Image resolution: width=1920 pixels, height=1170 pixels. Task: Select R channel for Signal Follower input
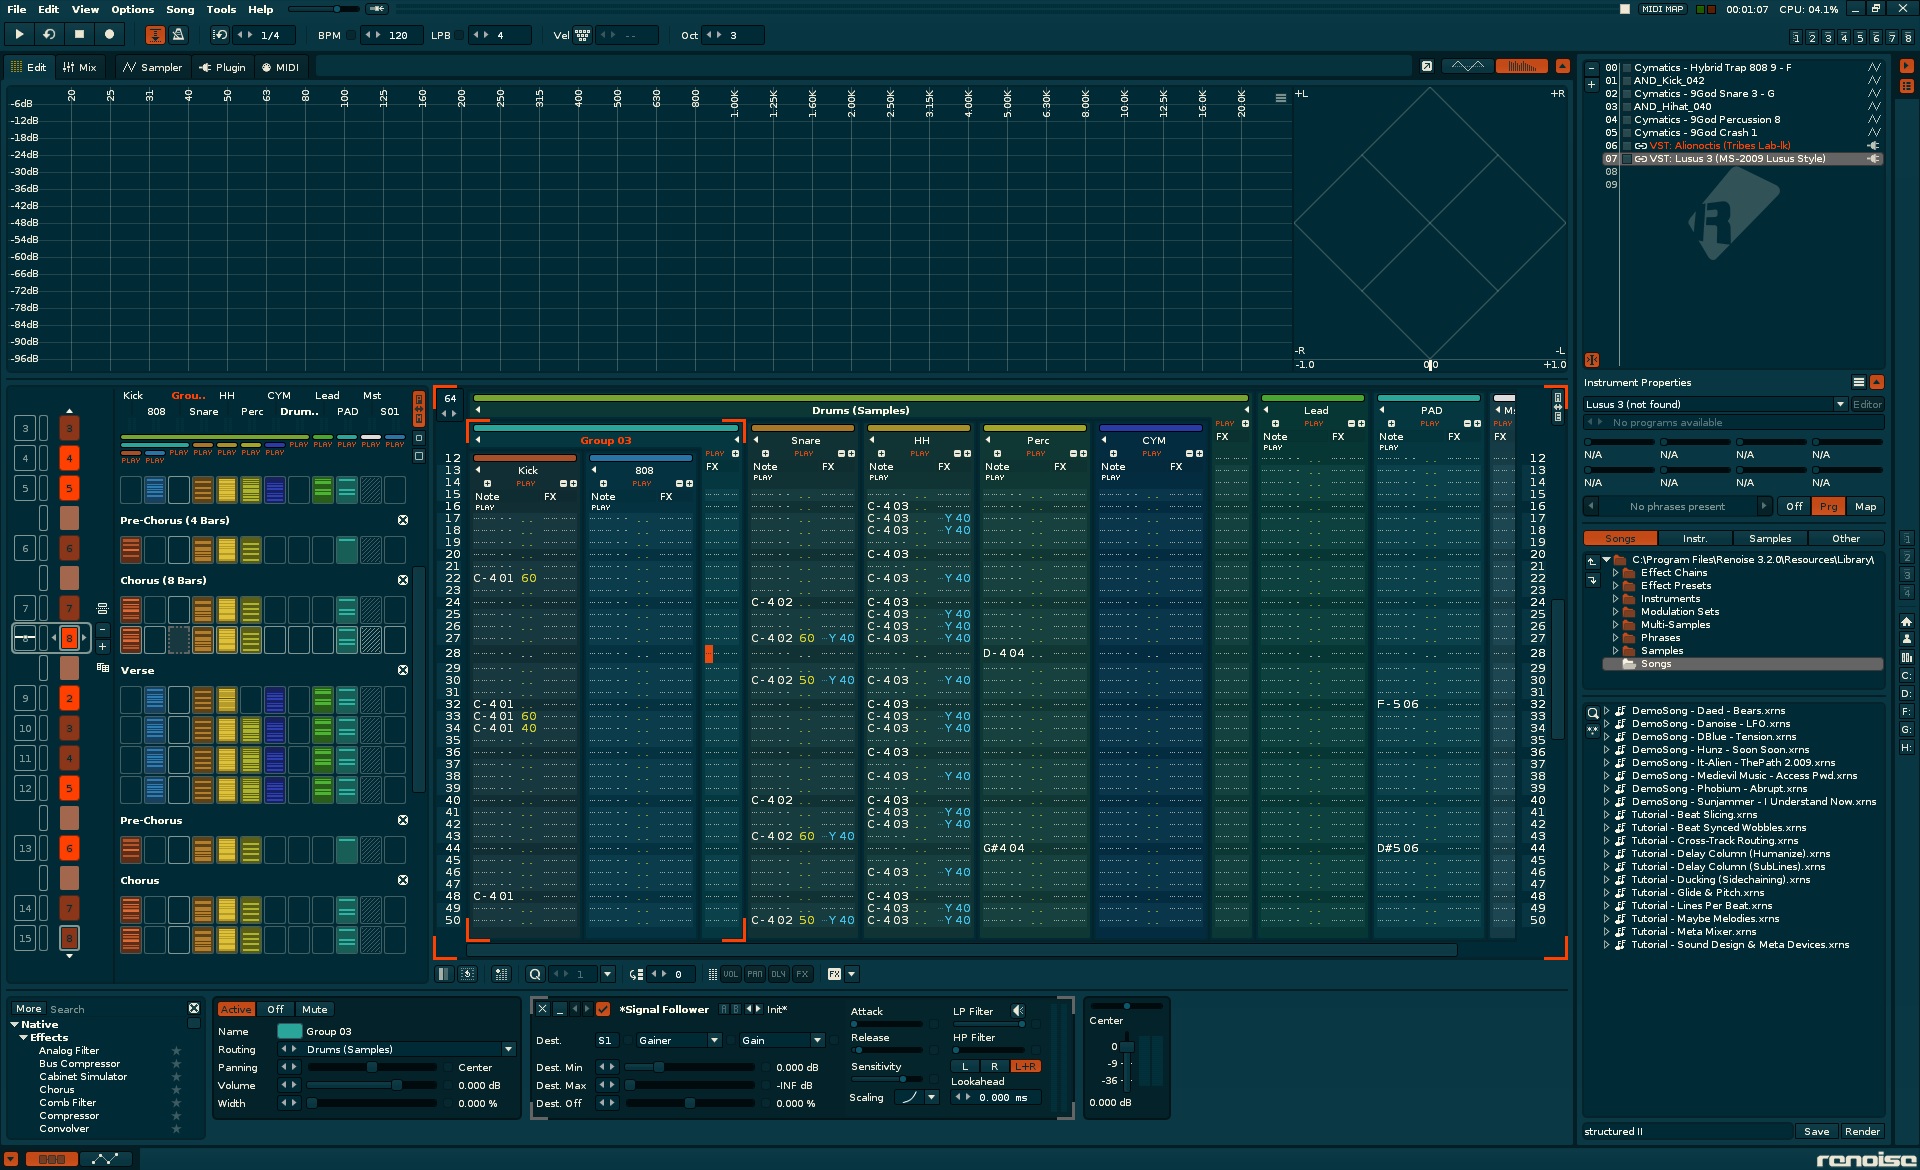(x=994, y=1066)
